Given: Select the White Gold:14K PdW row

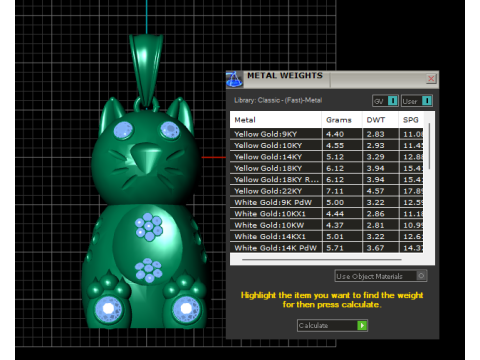Looking at the screenshot, I should tap(327, 248).
